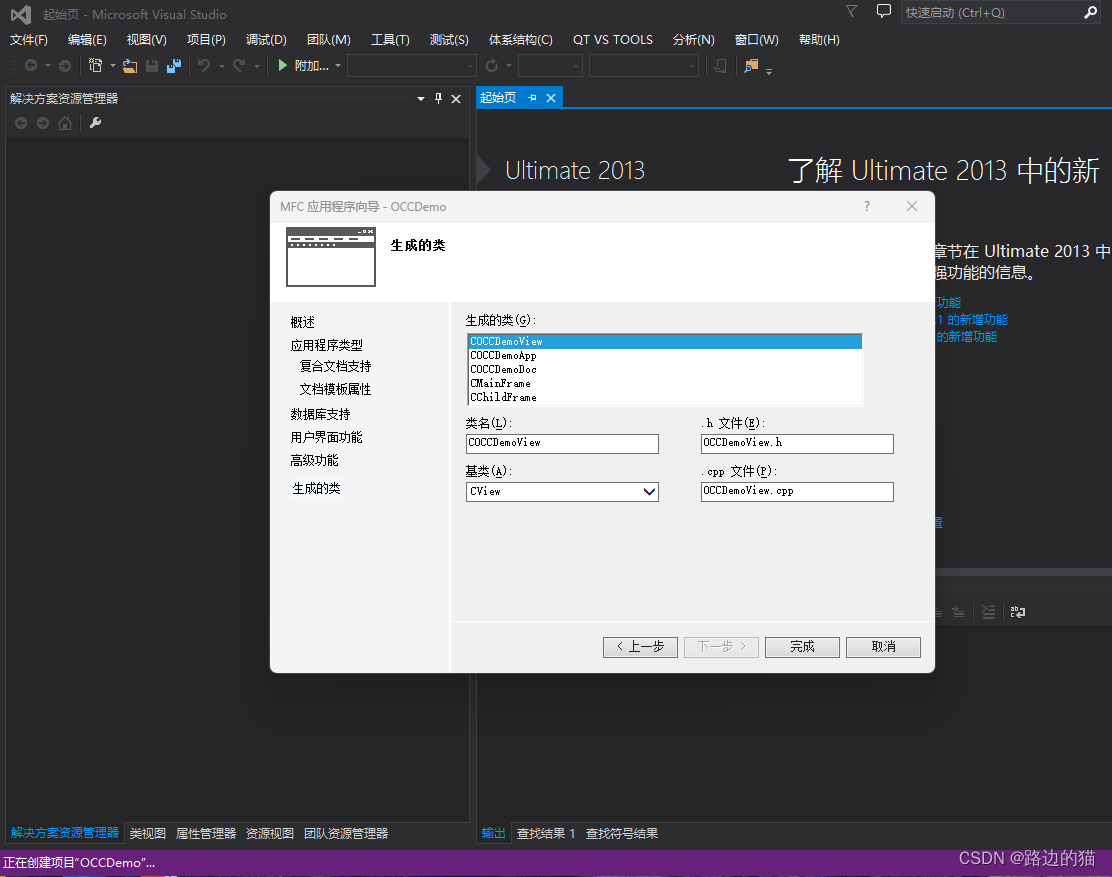
Task: Open Solution Explorer window position dropdown
Action: pyautogui.click(x=421, y=99)
